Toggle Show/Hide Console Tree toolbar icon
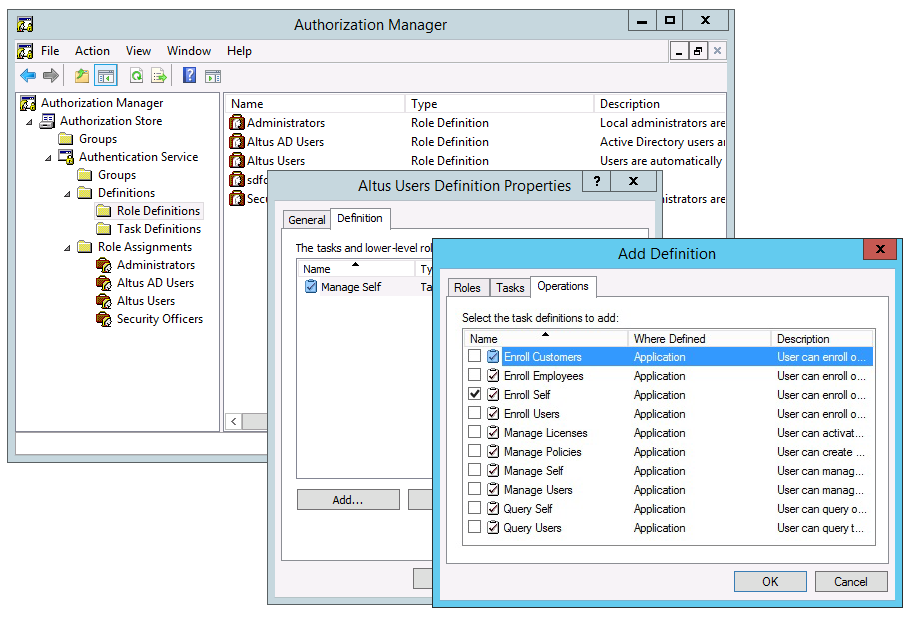 [x=105, y=76]
